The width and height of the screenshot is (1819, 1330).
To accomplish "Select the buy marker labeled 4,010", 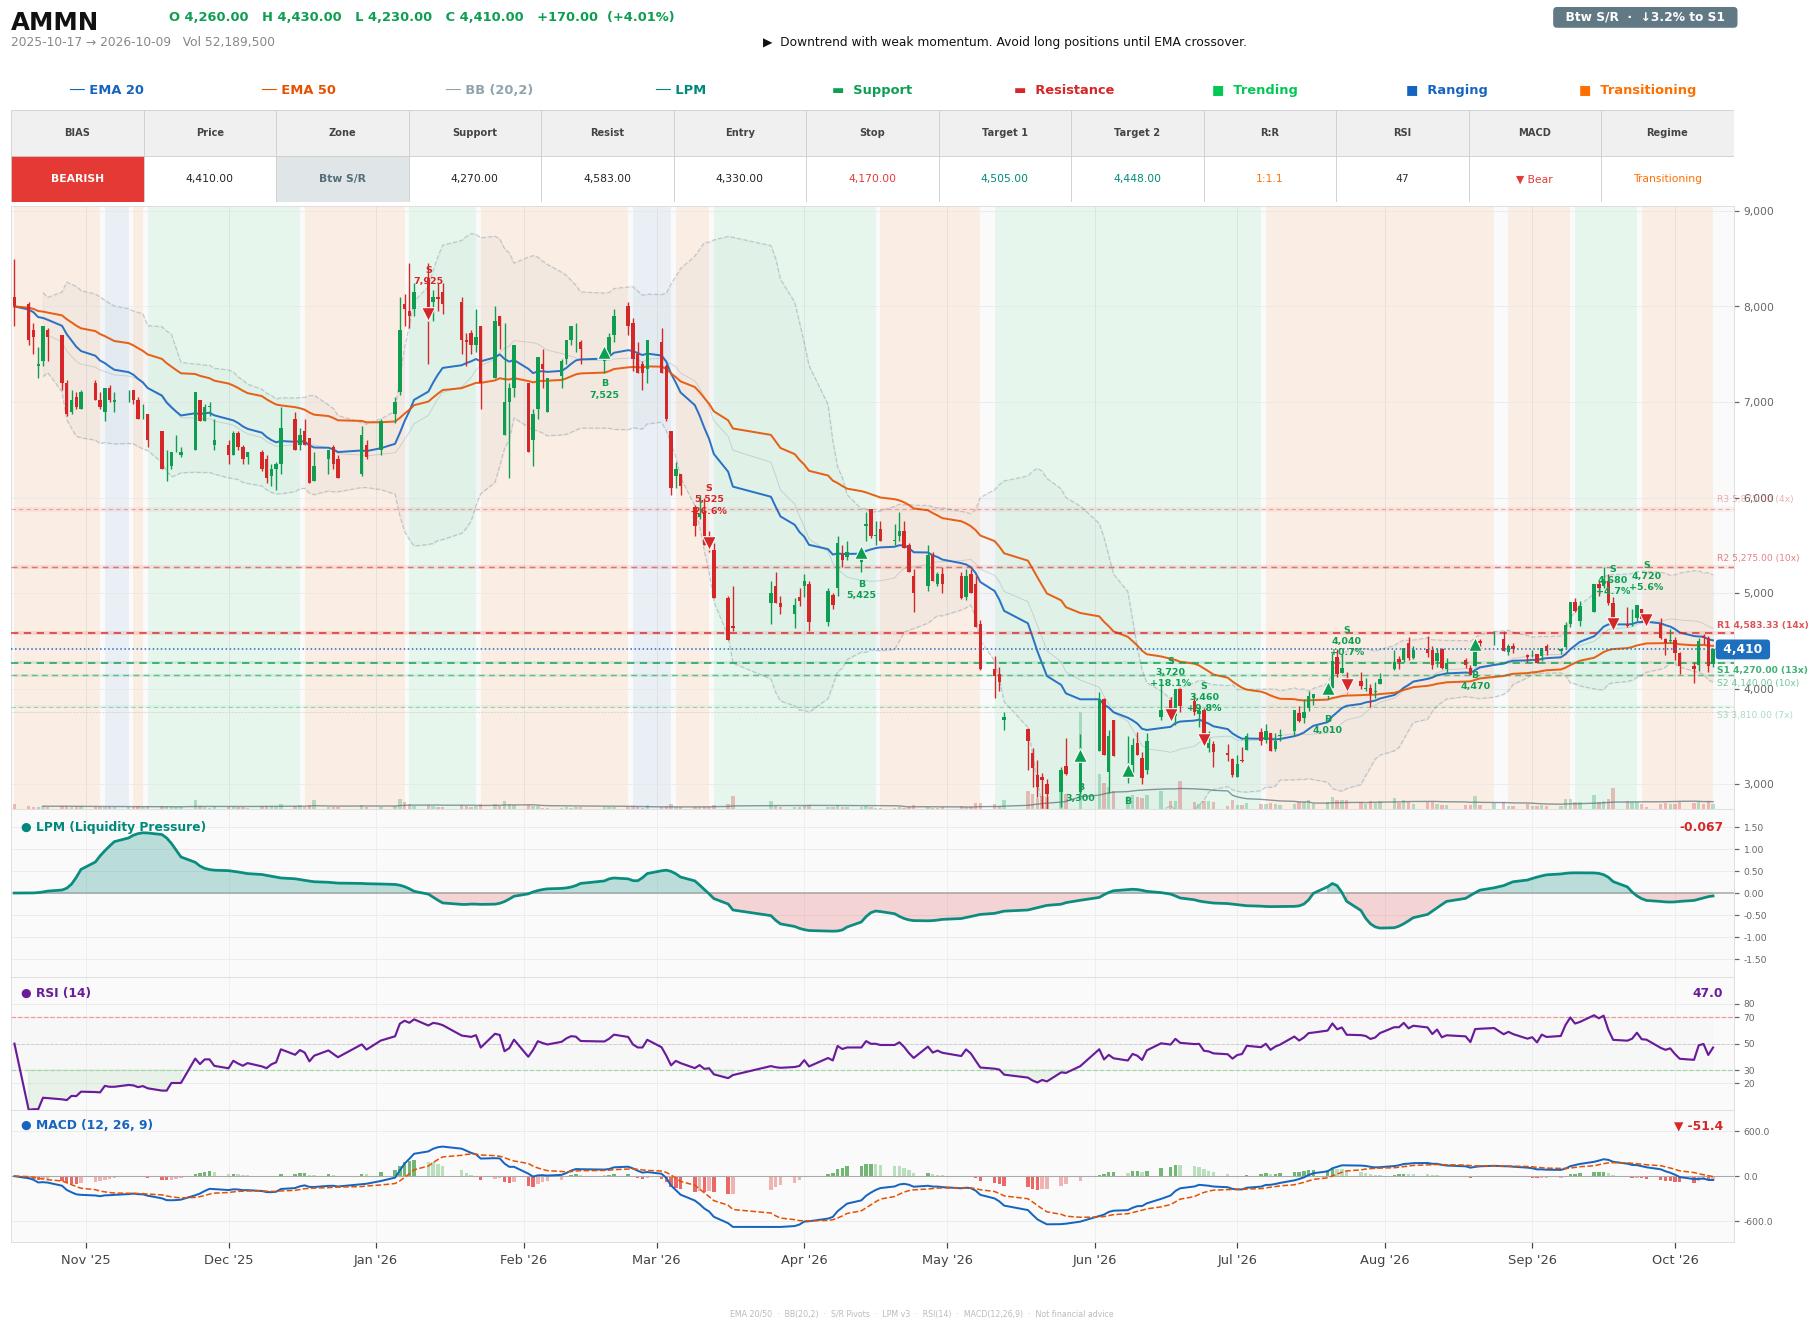I will [x=1328, y=689].
